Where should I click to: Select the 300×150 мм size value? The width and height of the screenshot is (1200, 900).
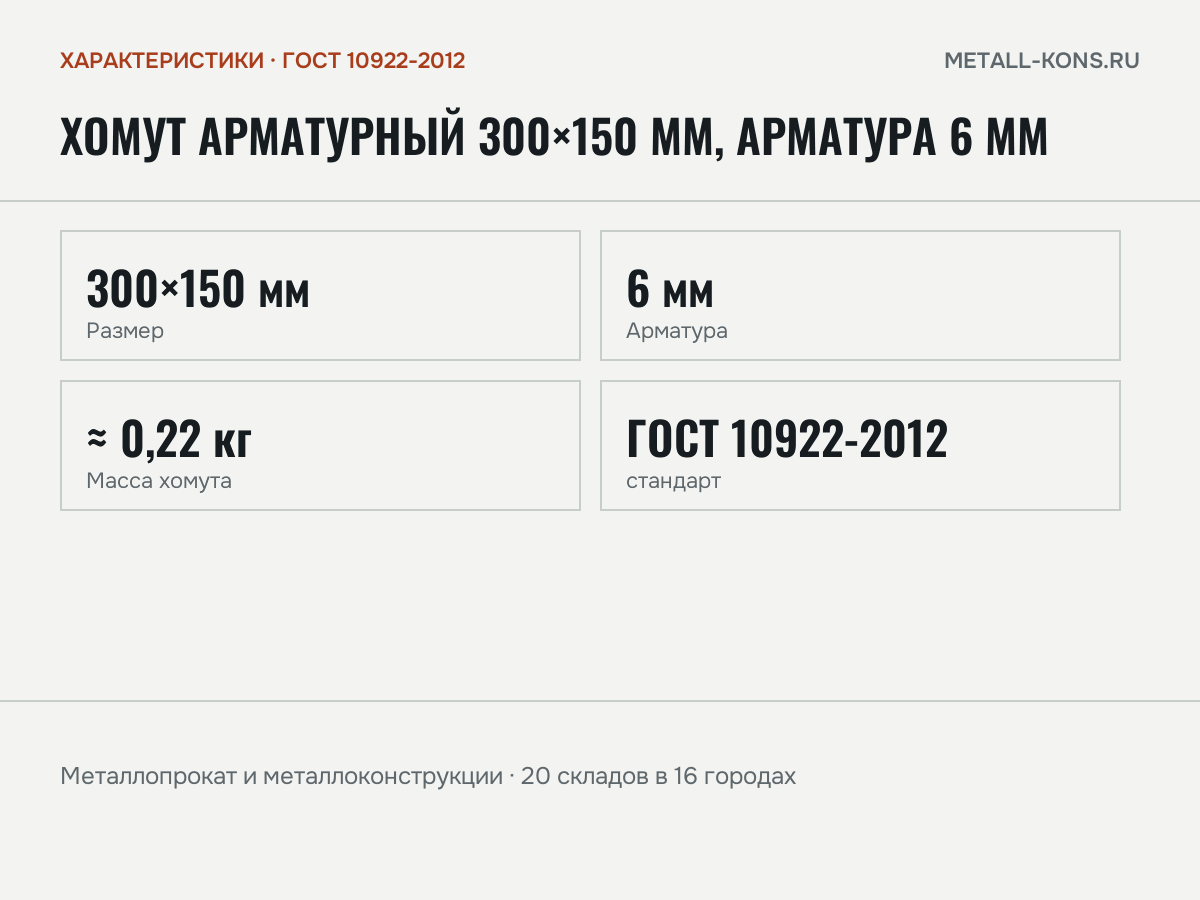pos(198,289)
